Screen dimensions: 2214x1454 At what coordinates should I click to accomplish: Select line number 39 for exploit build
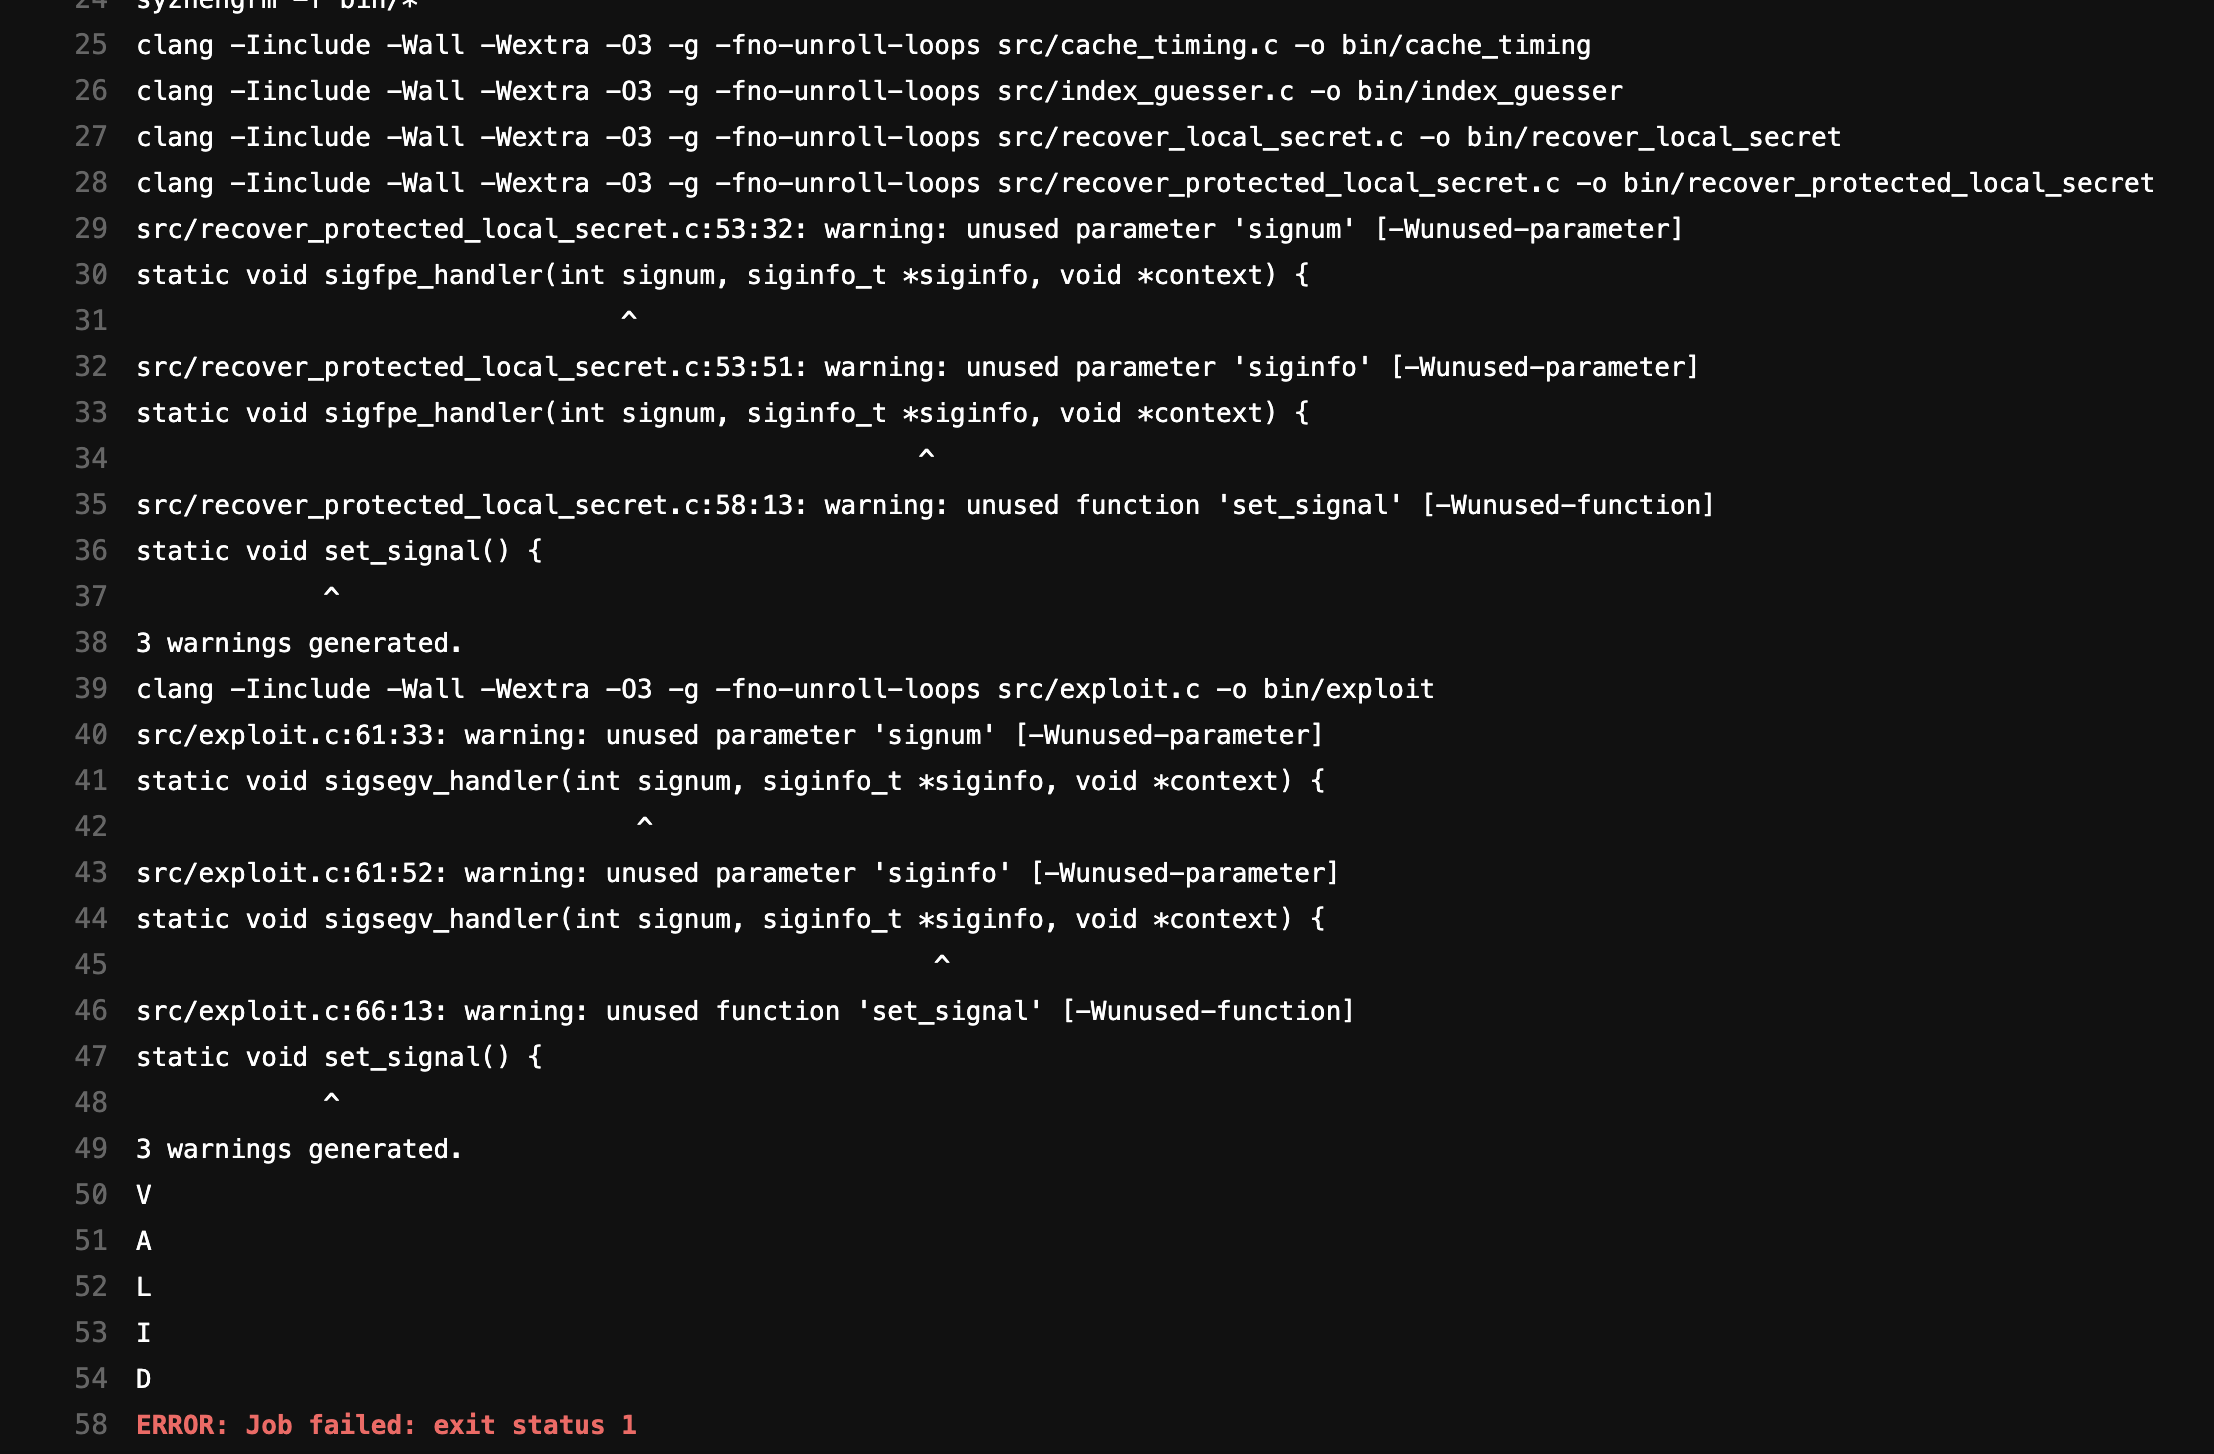point(91,689)
